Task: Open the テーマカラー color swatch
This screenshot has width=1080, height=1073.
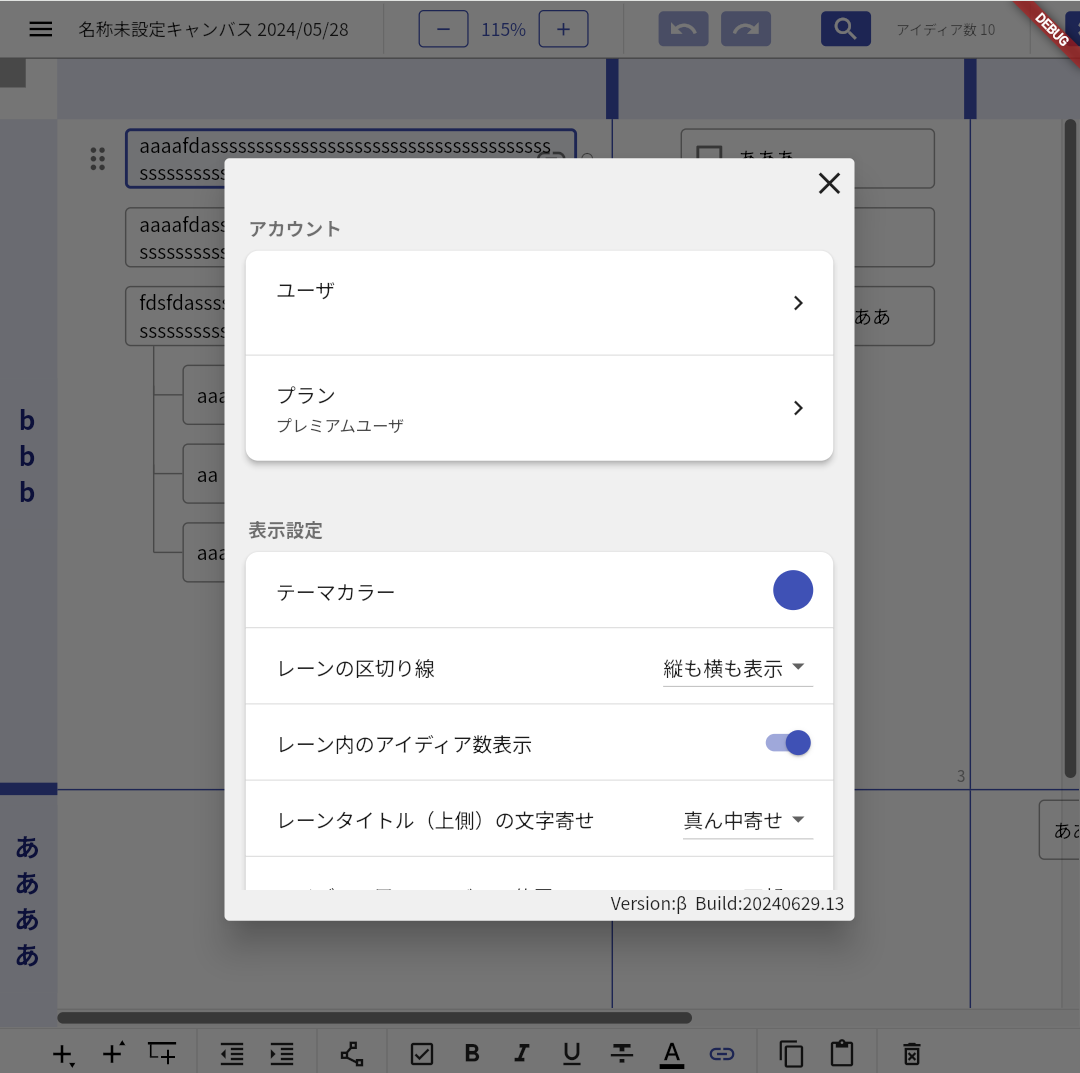Action: 793,590
